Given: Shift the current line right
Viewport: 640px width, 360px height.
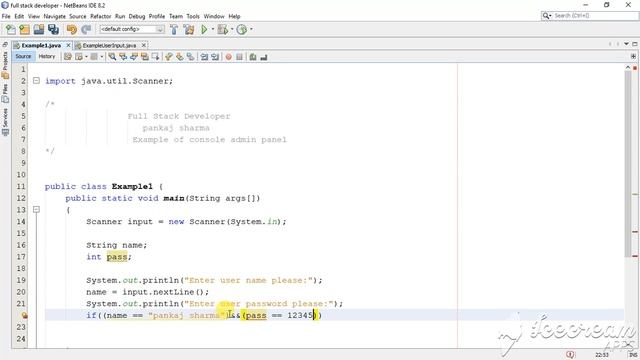Looking at the screenshot, I should point(215,57).
